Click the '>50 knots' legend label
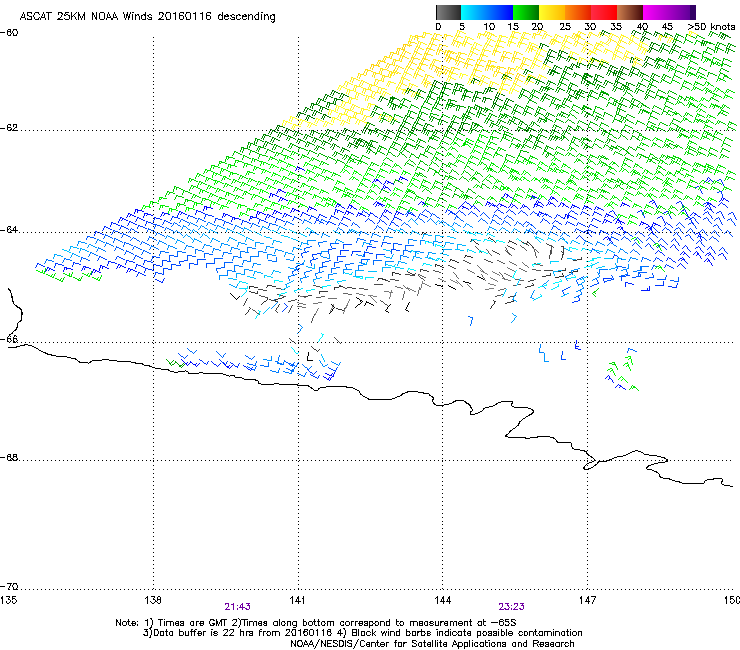 tap(711, 27)
